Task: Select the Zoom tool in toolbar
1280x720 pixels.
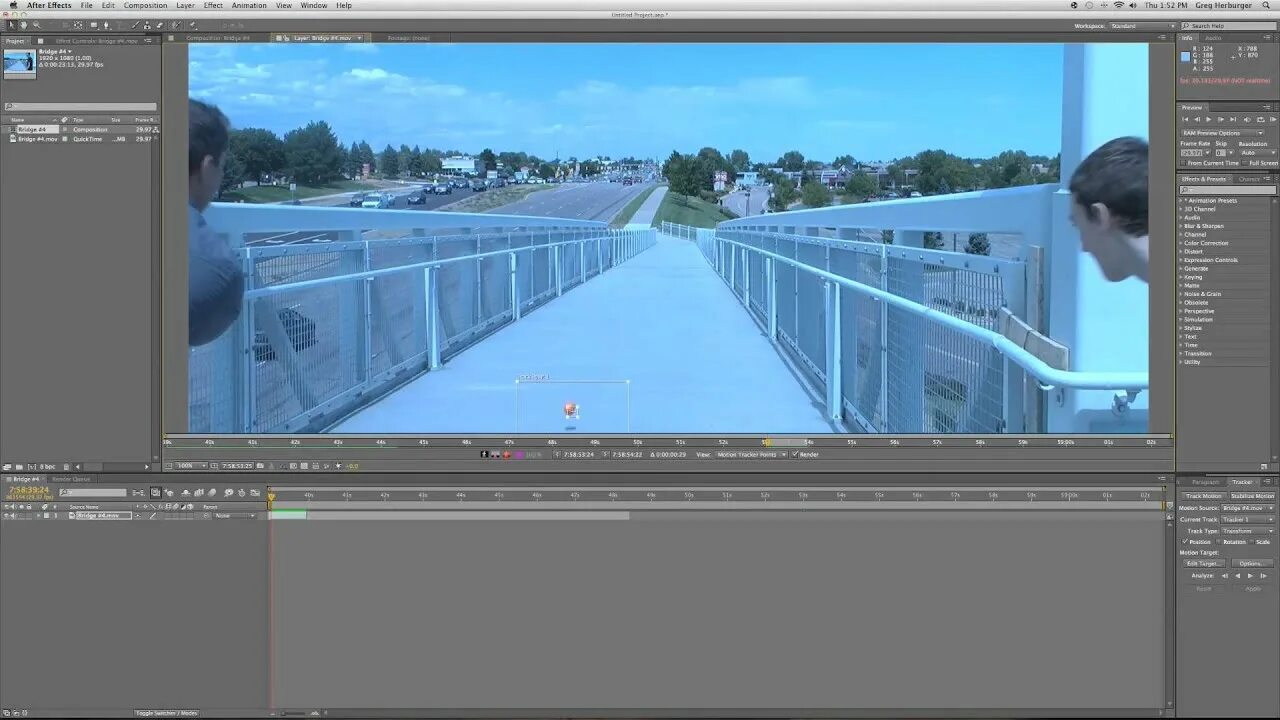Action: [37, 25]
